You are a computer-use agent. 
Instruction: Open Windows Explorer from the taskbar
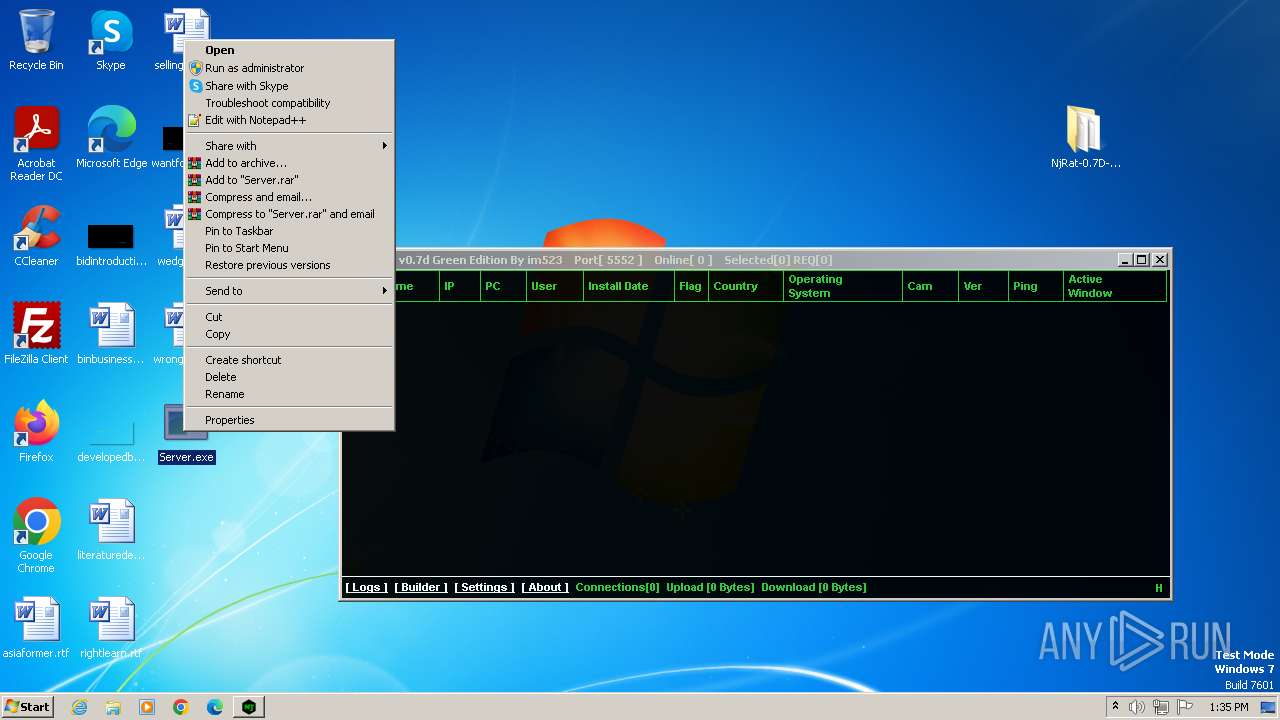(x=113, y=707)
